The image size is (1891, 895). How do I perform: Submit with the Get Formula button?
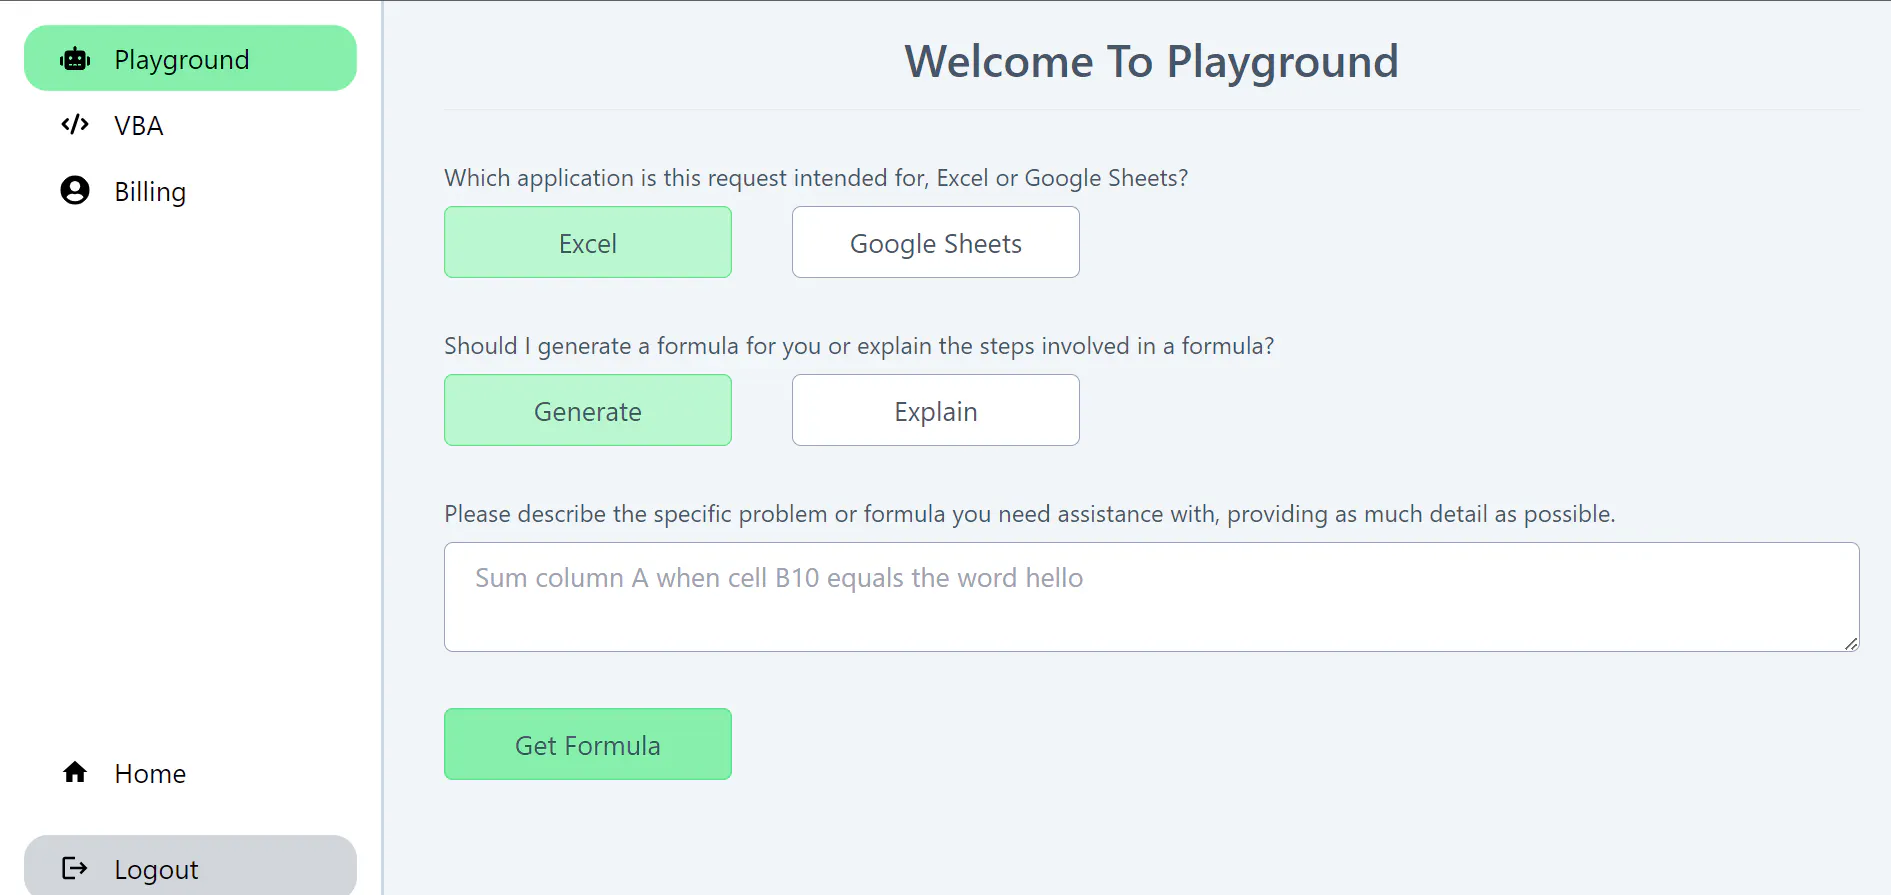tap(588, 744)
